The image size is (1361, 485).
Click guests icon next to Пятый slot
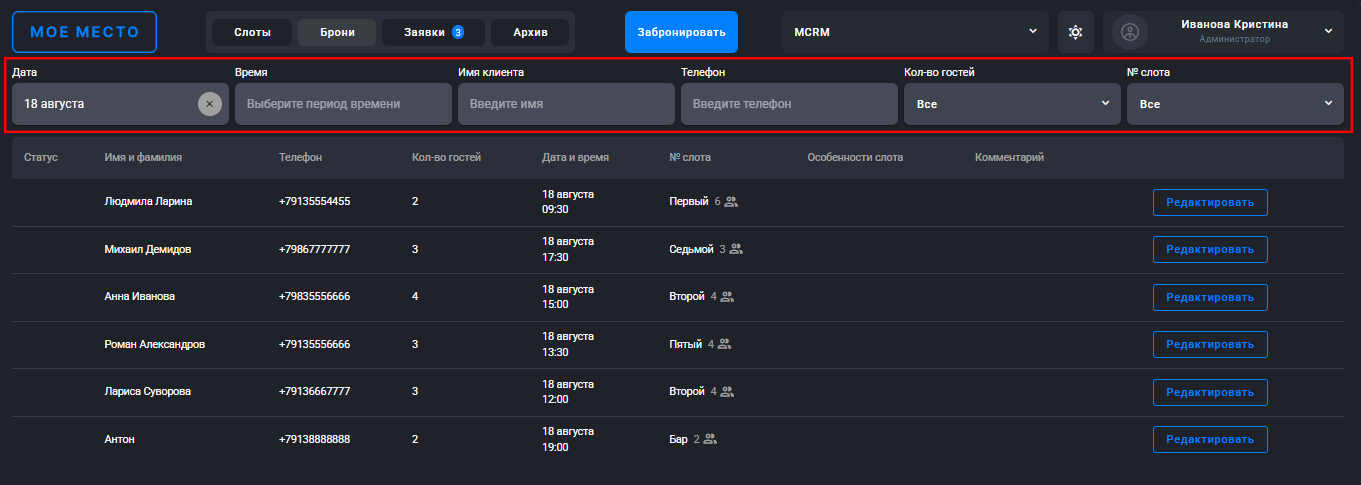pyautogui.click(x=725, y=344)
